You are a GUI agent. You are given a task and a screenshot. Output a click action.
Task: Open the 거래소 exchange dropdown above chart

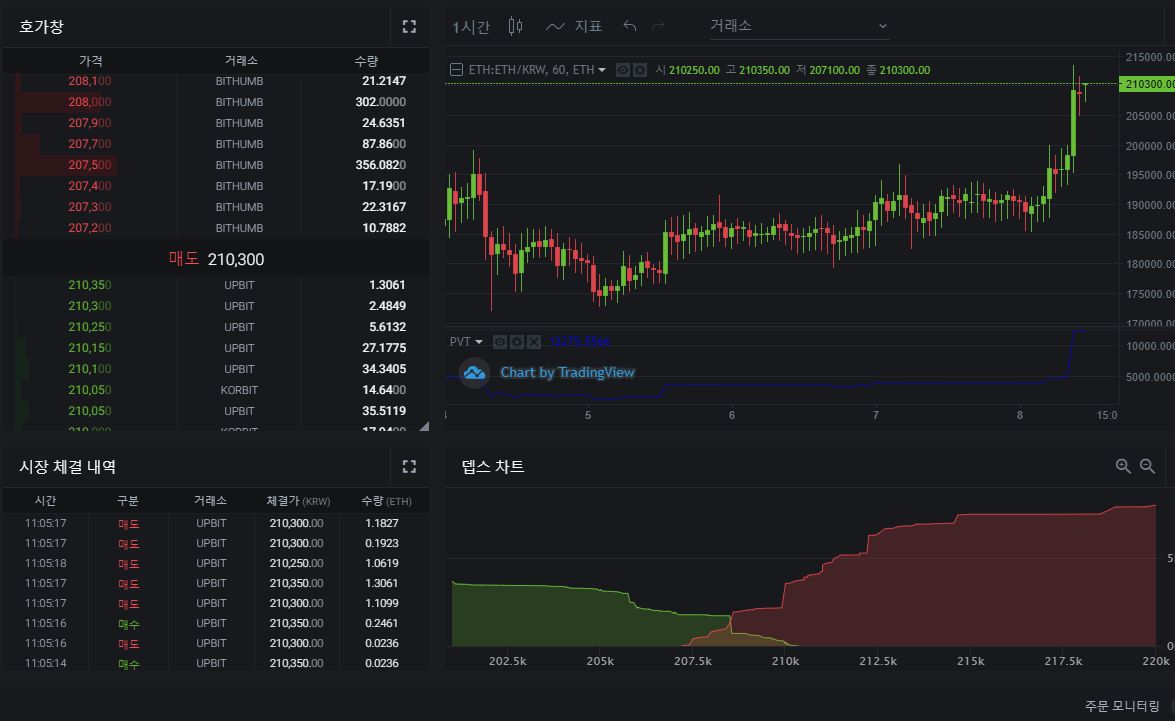800,26
